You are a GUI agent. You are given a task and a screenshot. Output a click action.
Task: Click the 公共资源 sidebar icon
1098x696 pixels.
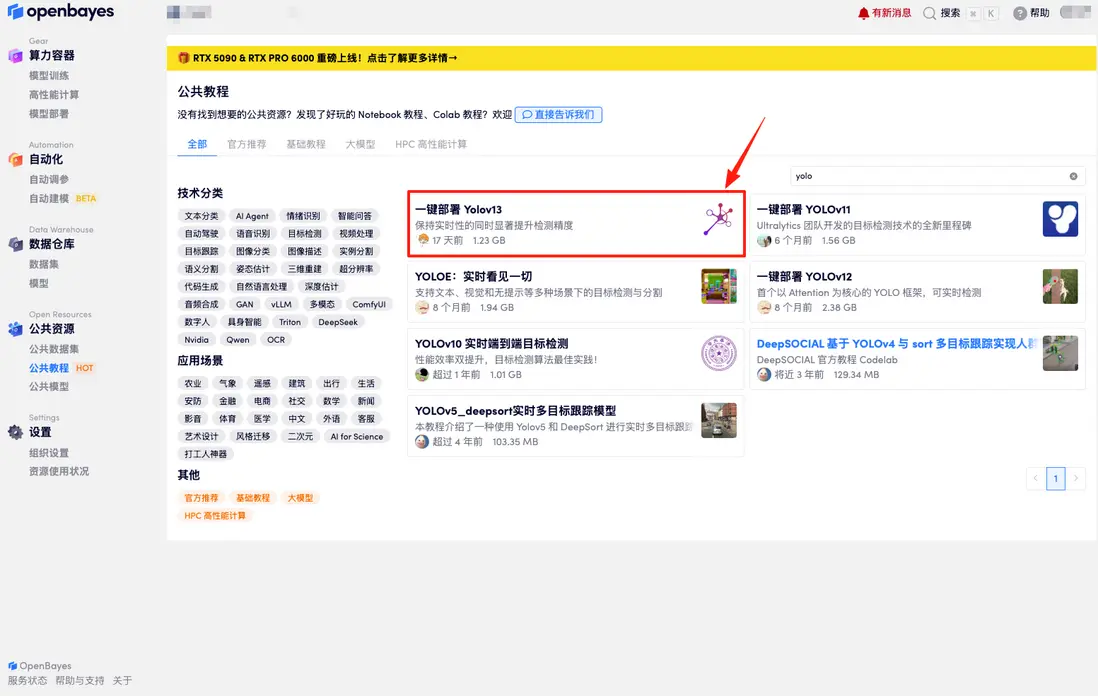(x=15, y=329)
